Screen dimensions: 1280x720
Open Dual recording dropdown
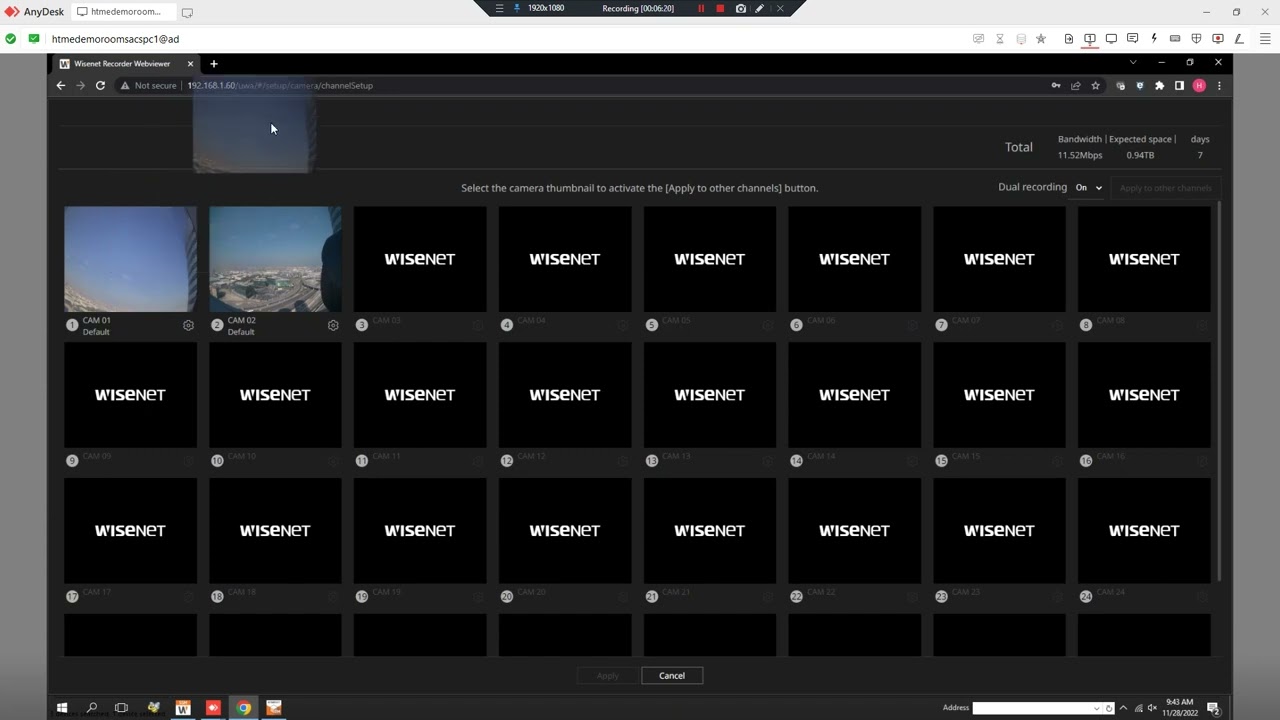(1088, 188)
